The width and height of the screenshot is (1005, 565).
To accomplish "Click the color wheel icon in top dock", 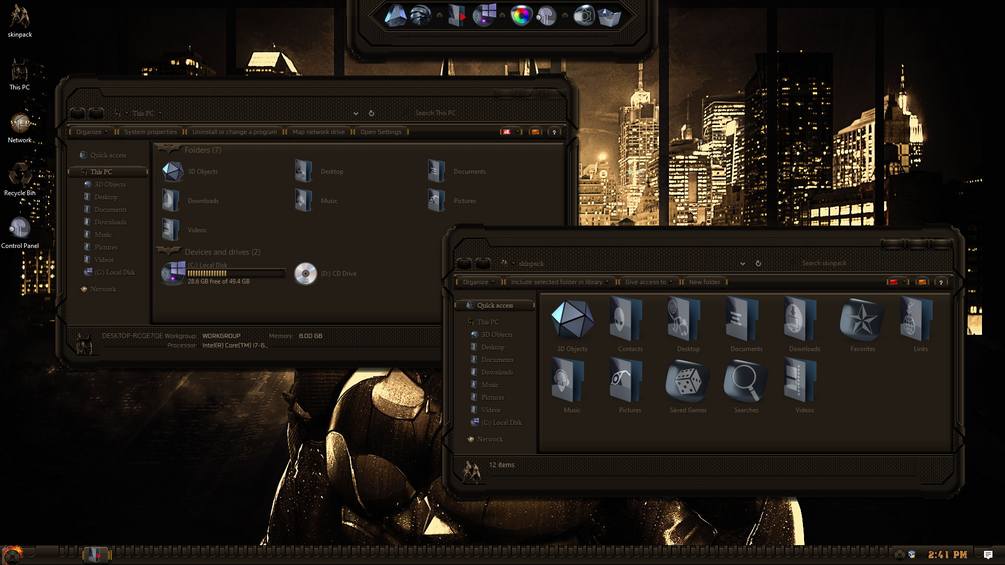I will click(521, 15).
